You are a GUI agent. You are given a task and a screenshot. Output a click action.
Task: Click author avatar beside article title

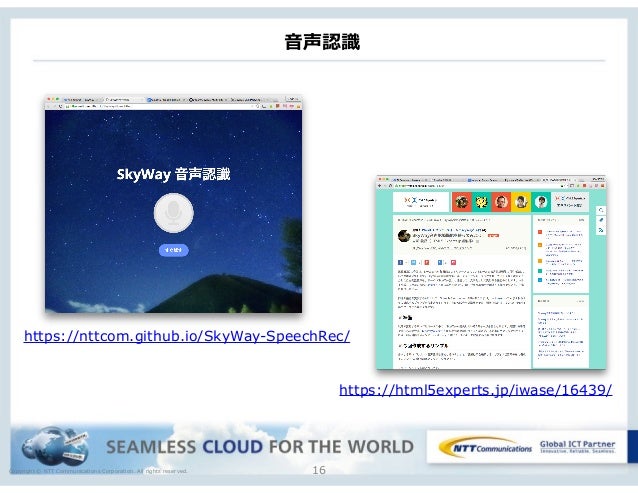click(x=404, y=236)
